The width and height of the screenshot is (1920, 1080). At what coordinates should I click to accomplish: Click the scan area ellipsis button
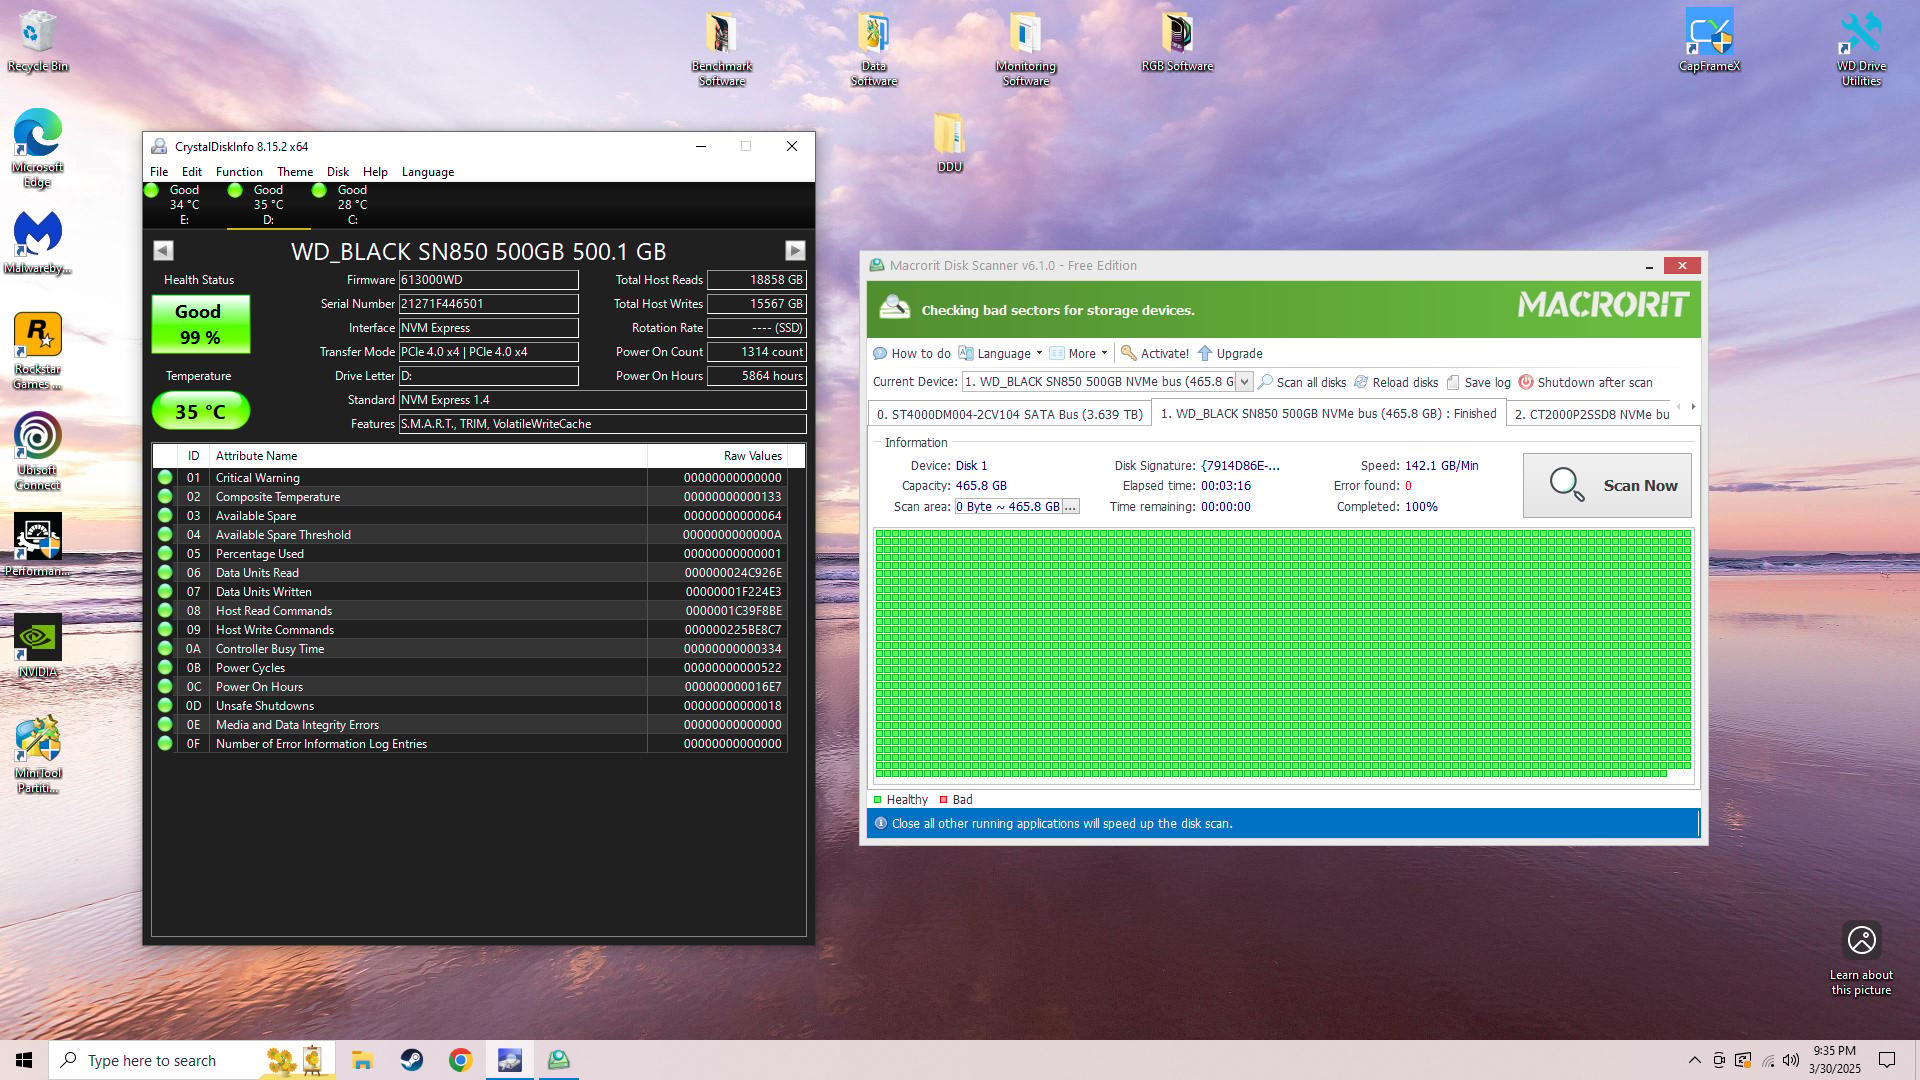point(1071,507)
